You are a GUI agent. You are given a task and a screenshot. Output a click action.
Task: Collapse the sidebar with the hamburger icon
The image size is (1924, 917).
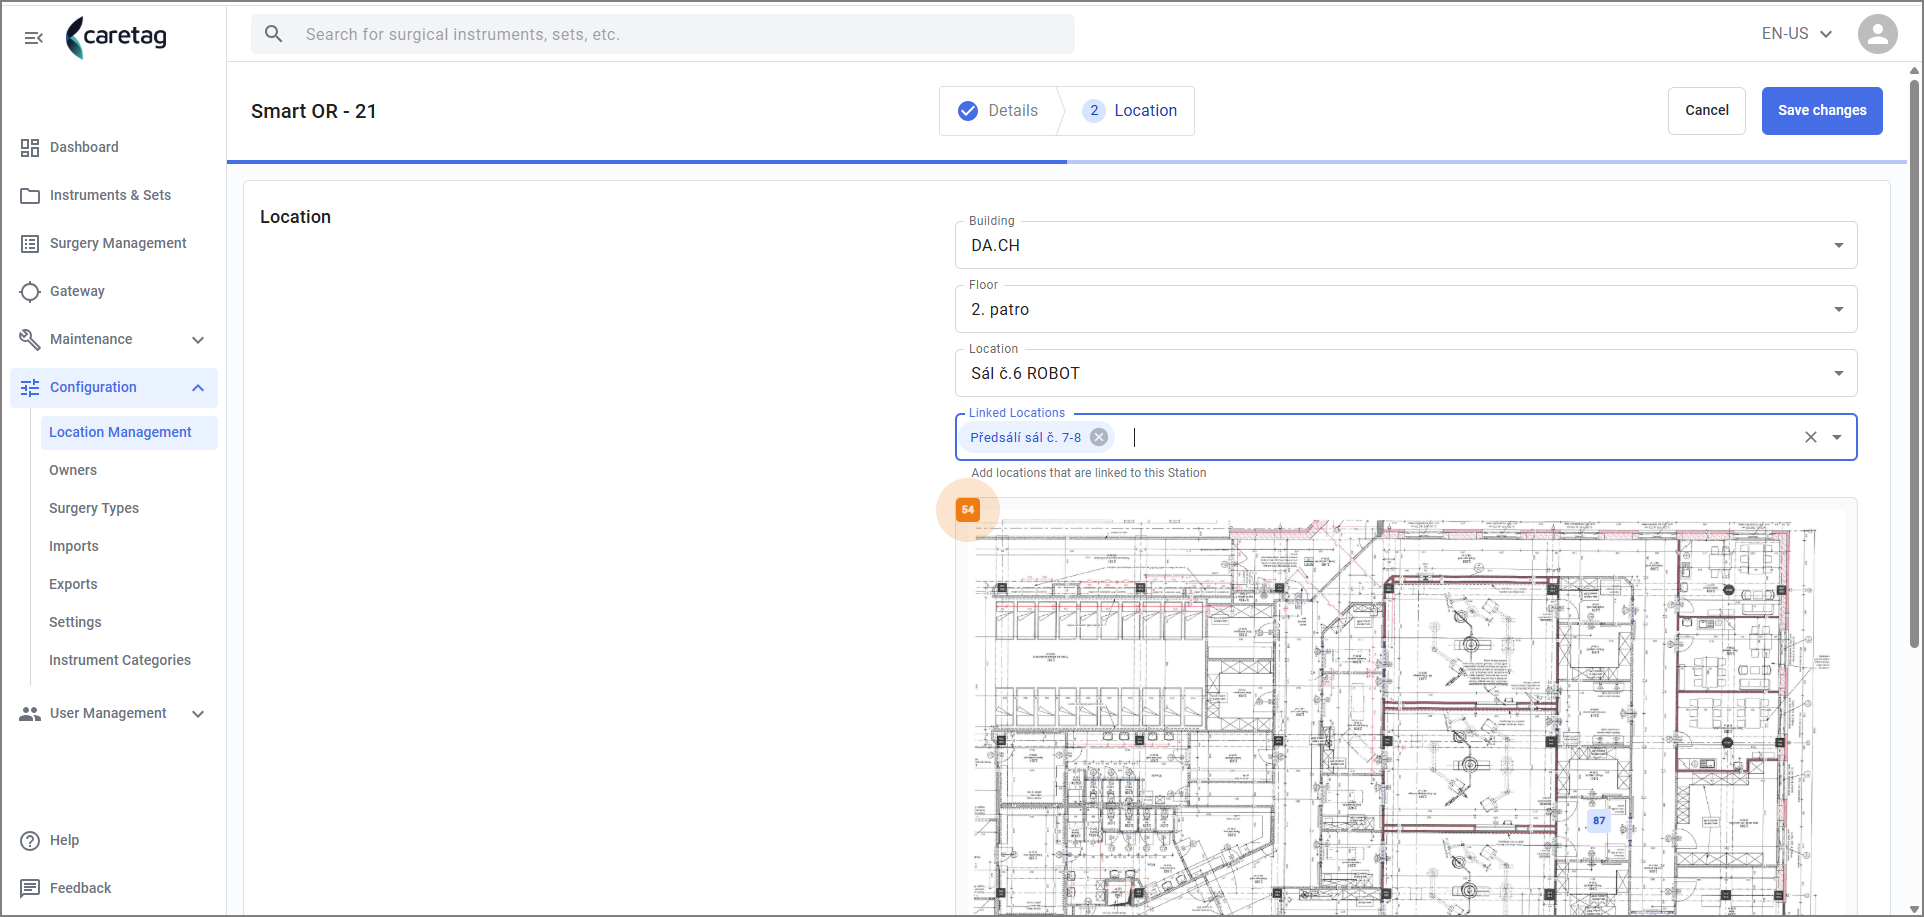tap(33, 37)
